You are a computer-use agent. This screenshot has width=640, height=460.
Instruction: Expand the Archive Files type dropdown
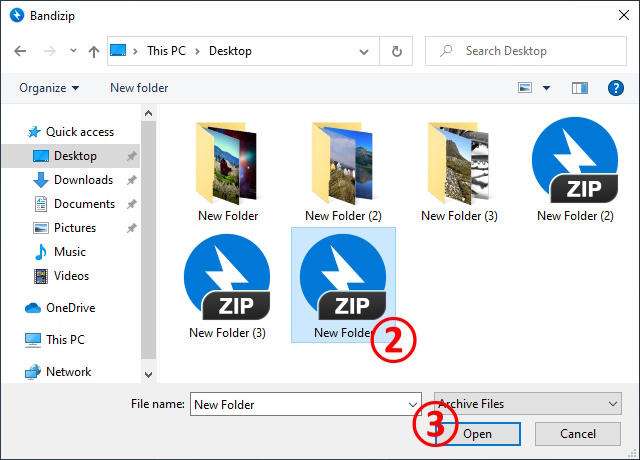(x=613, y=404)
